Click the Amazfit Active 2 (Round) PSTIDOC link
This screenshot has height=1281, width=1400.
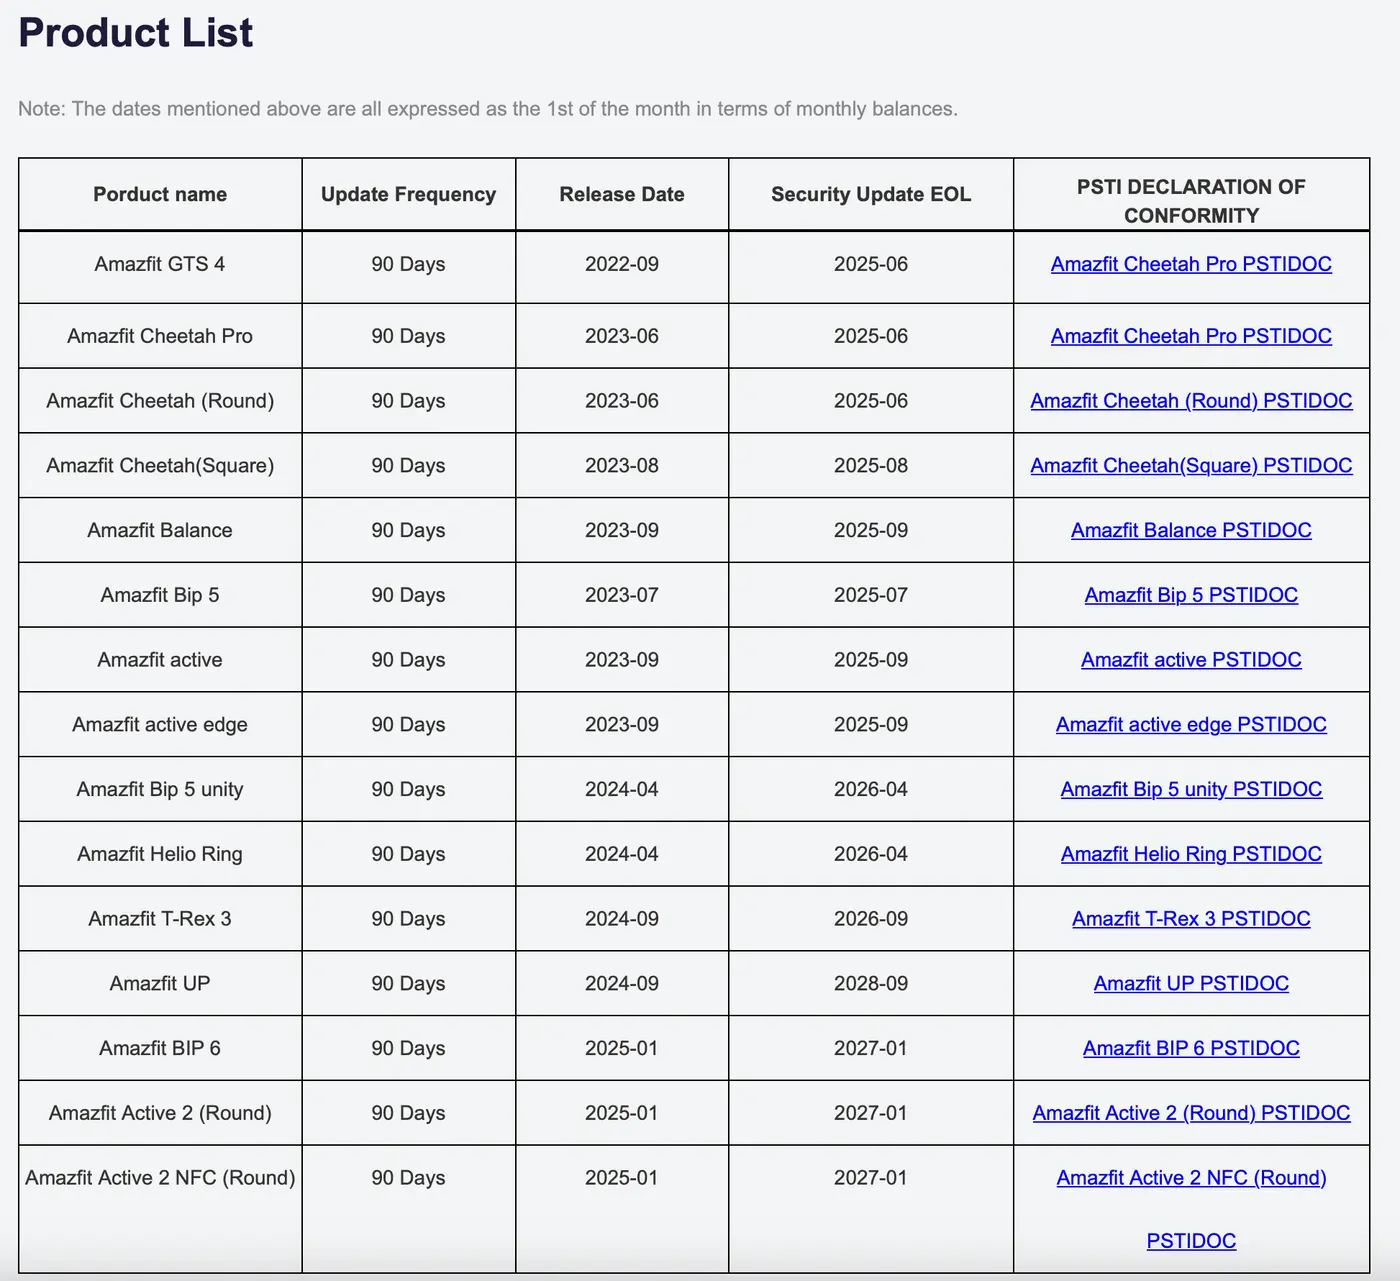tap(1190, 1113)
